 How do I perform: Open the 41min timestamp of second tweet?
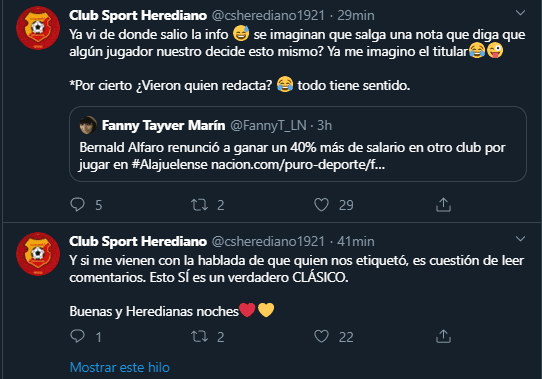click(x=356, y=241)
